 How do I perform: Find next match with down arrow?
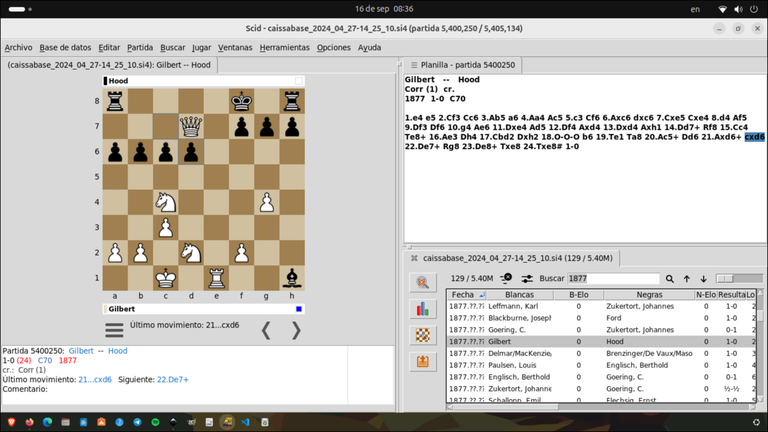pos(703,279)
